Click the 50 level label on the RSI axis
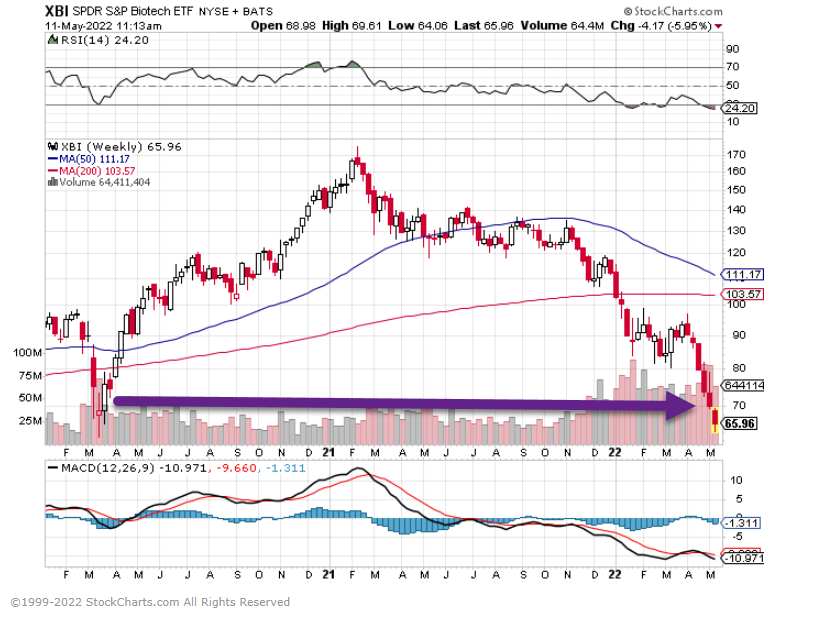The width and height of the screenshot is (821, 619). (x=733, y=85)
